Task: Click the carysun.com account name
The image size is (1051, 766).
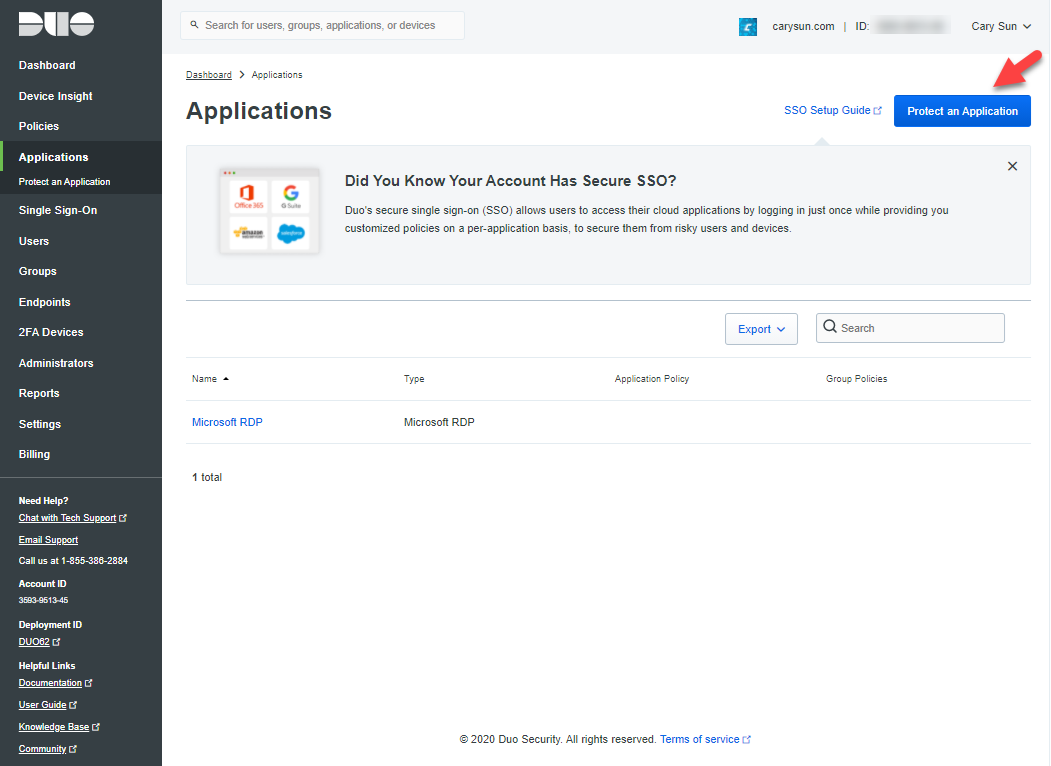Action: click(x=803, y=26)
